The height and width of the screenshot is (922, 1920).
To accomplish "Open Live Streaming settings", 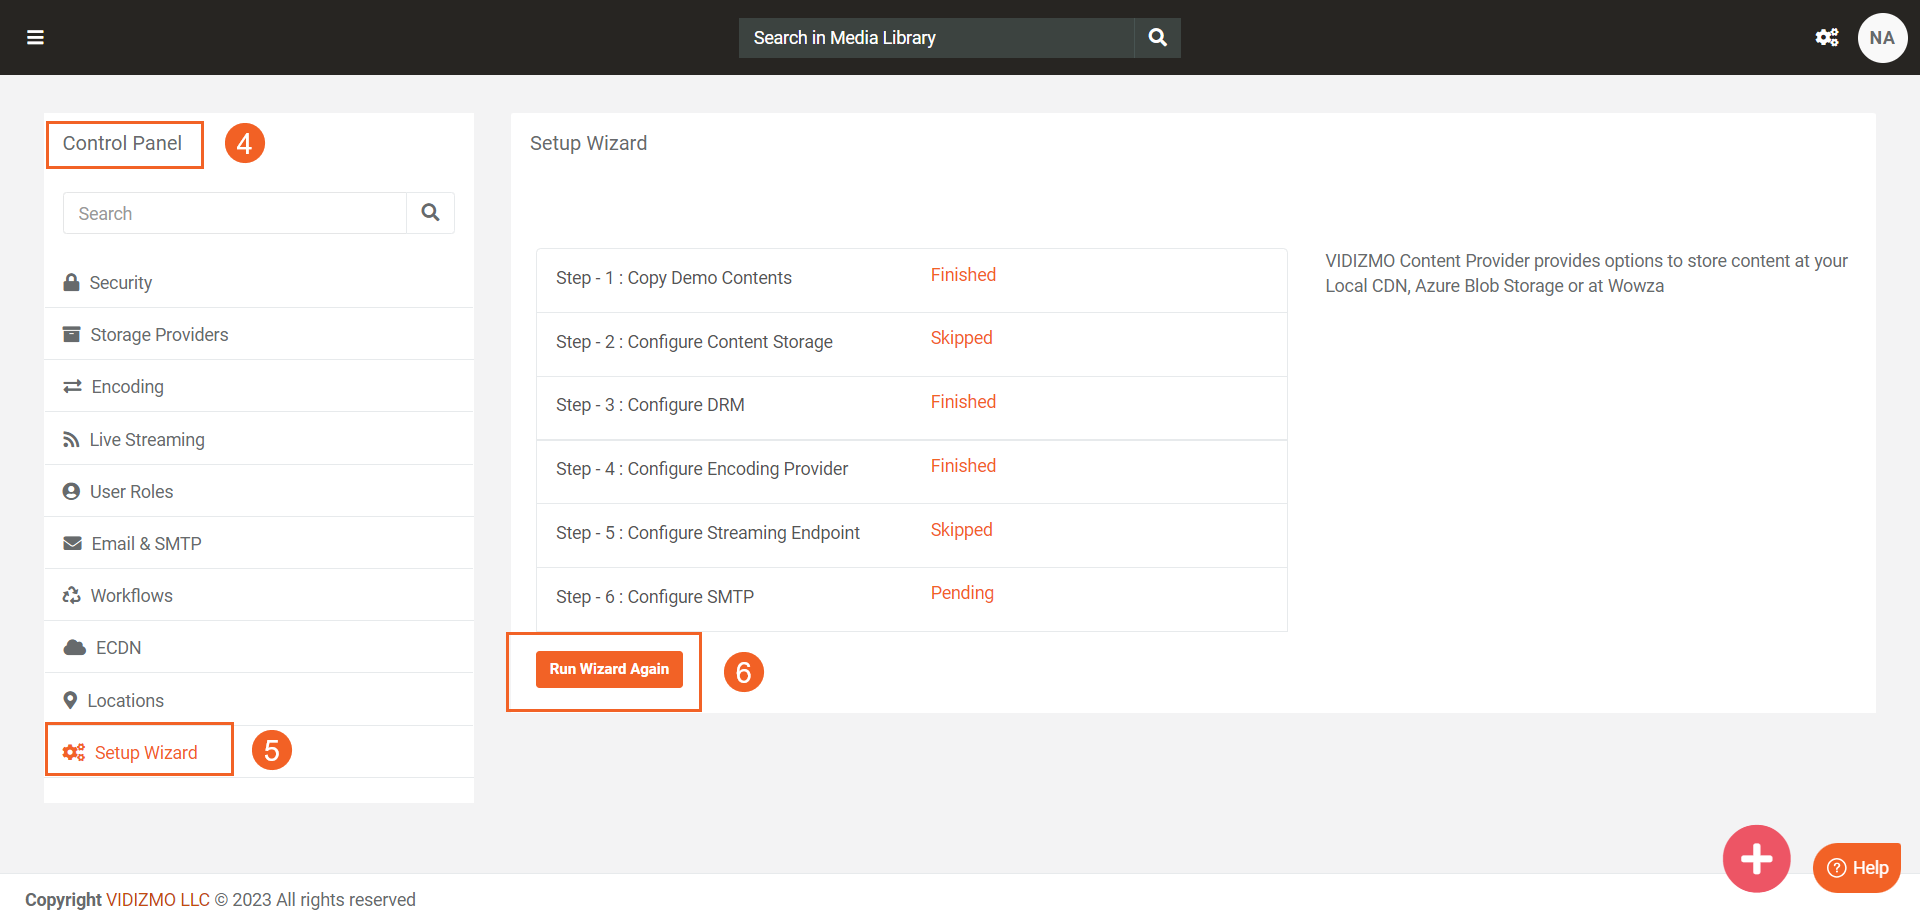I will click(x=147, y=440).
